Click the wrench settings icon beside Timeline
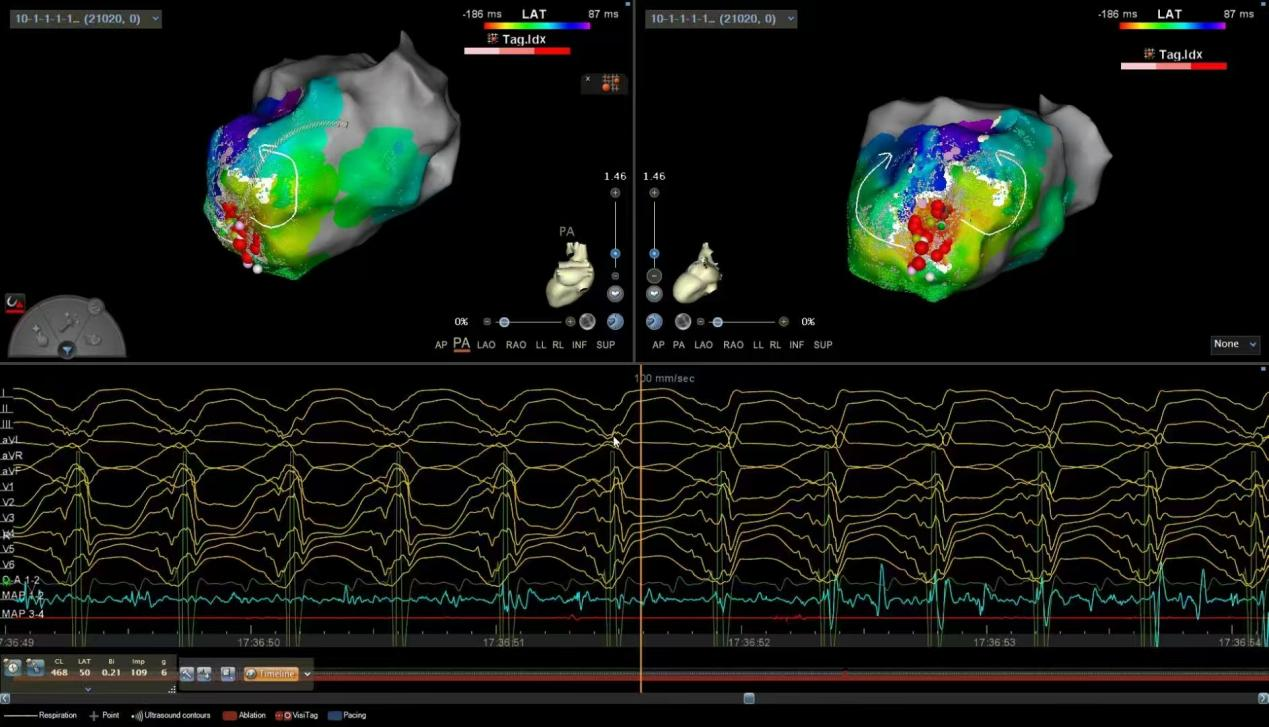This screenshot has width=1269, height=727. 186,674
